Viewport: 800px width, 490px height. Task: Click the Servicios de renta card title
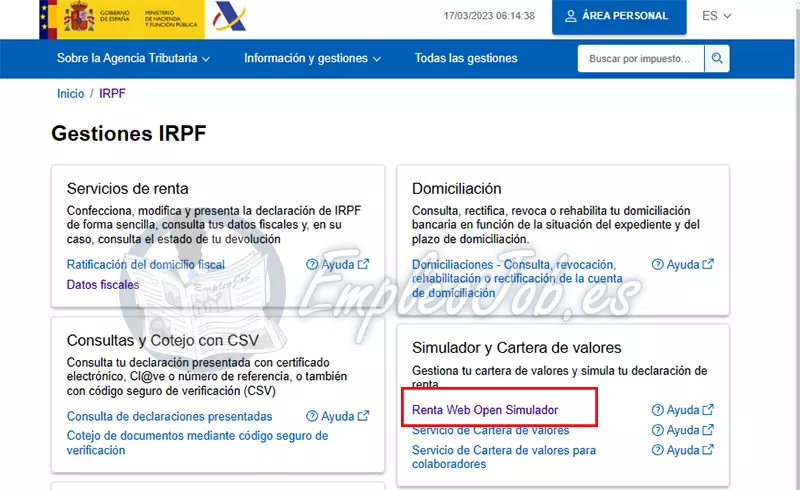coord(128,189)
